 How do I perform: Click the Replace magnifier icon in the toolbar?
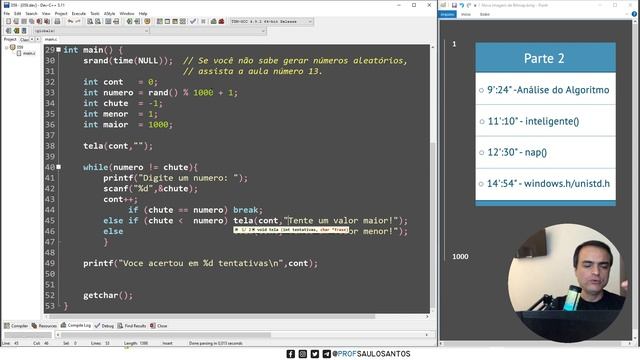point(98,21)
